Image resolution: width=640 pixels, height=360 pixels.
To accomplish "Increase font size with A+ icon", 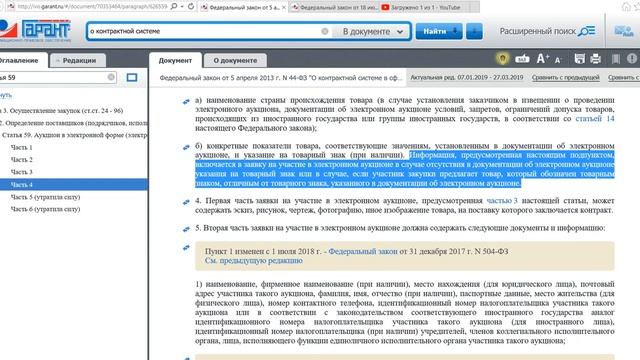I will pyautogui.click(x=542, y=59).
